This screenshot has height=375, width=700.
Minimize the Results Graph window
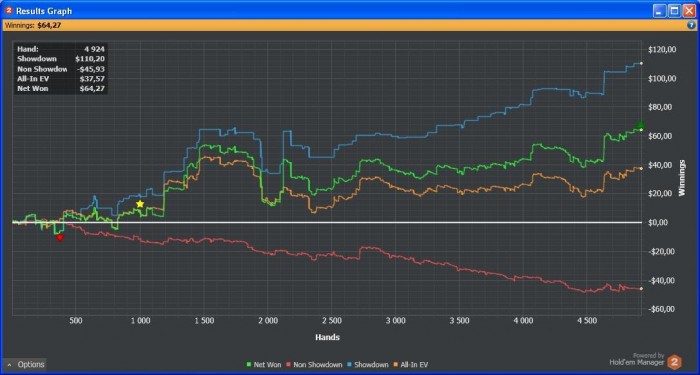tap(660, 11)
